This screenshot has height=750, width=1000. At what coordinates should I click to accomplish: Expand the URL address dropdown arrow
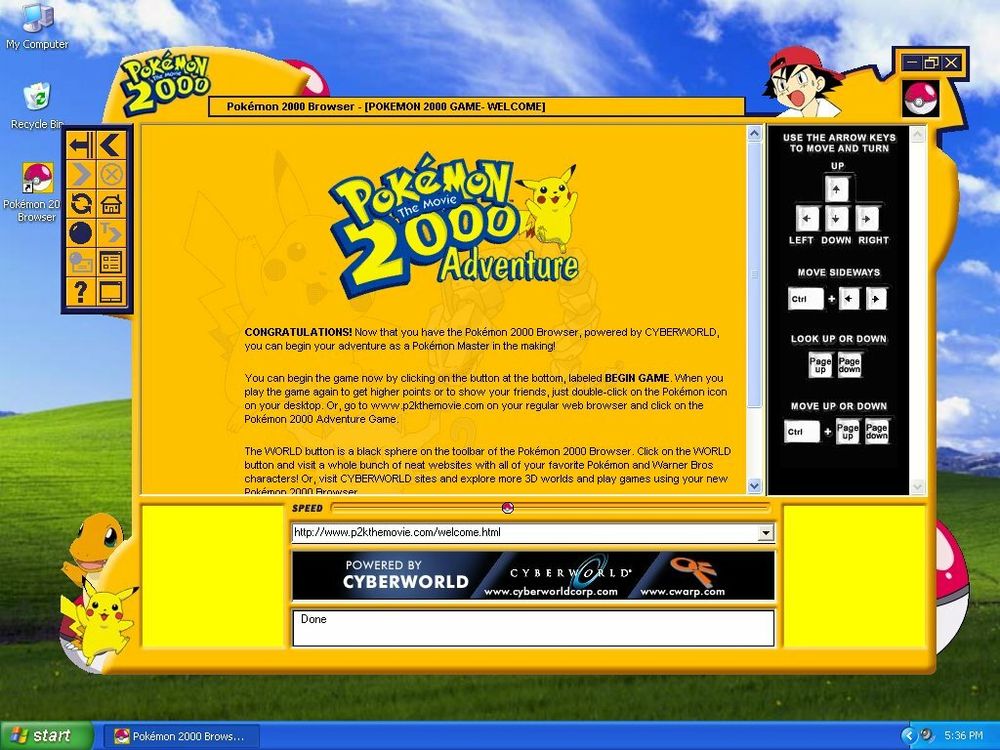(766, 534)
